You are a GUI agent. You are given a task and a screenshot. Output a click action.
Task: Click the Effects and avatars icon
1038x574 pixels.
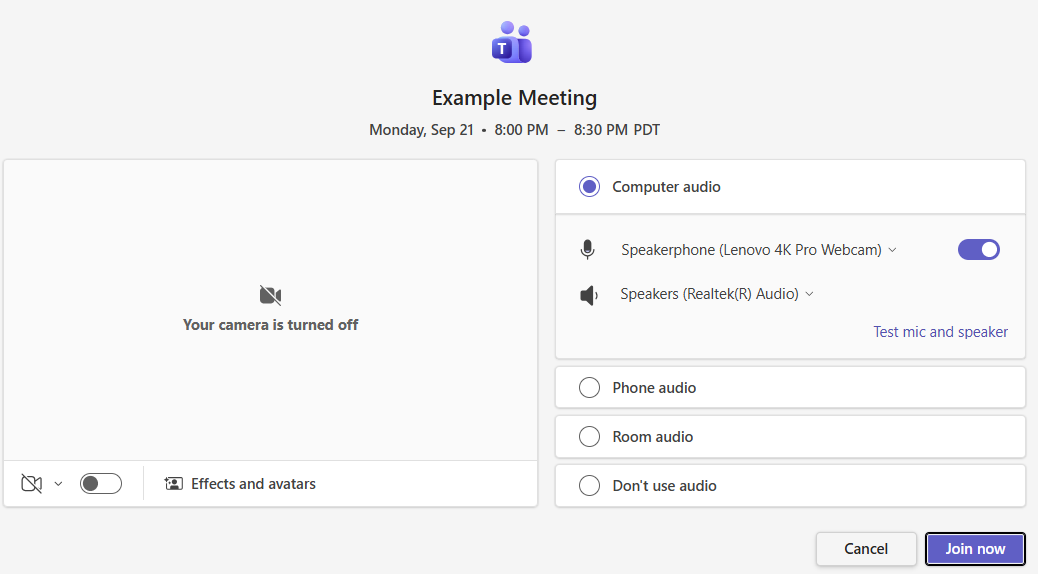(x=173, y=484)
